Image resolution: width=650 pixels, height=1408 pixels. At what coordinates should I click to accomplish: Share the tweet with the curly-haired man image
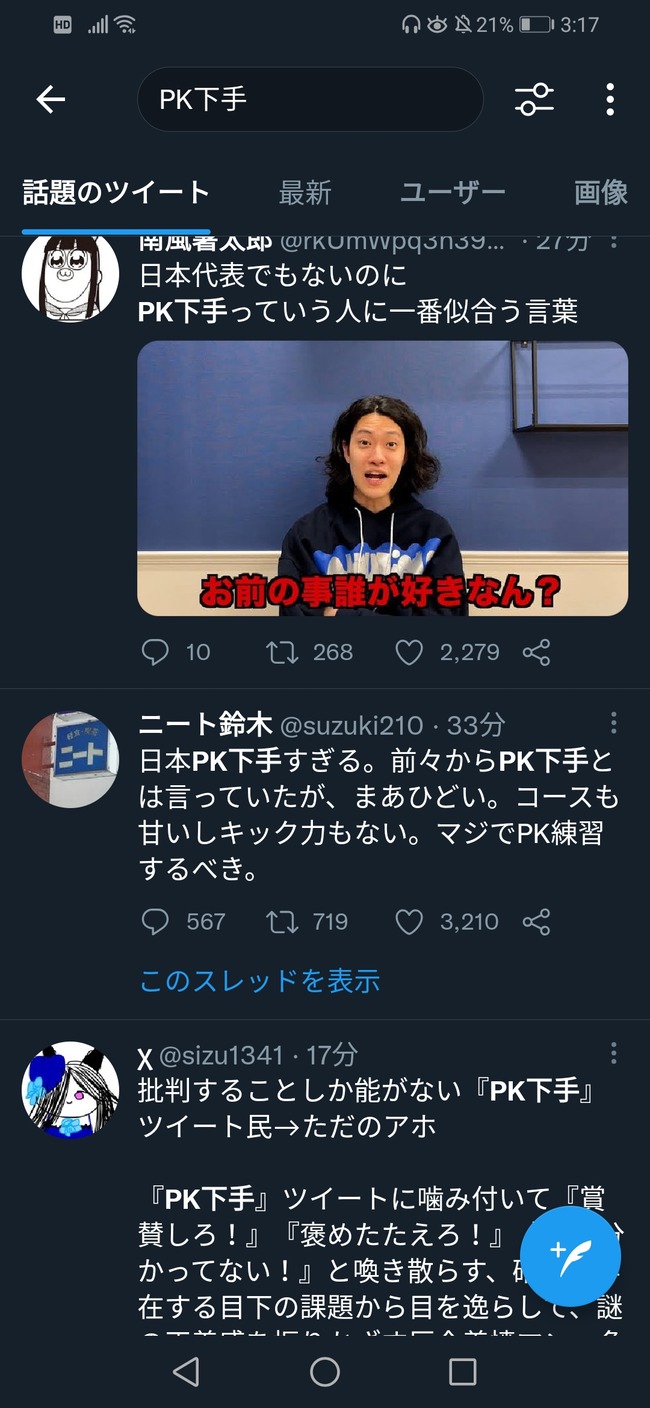click(537, 653)
